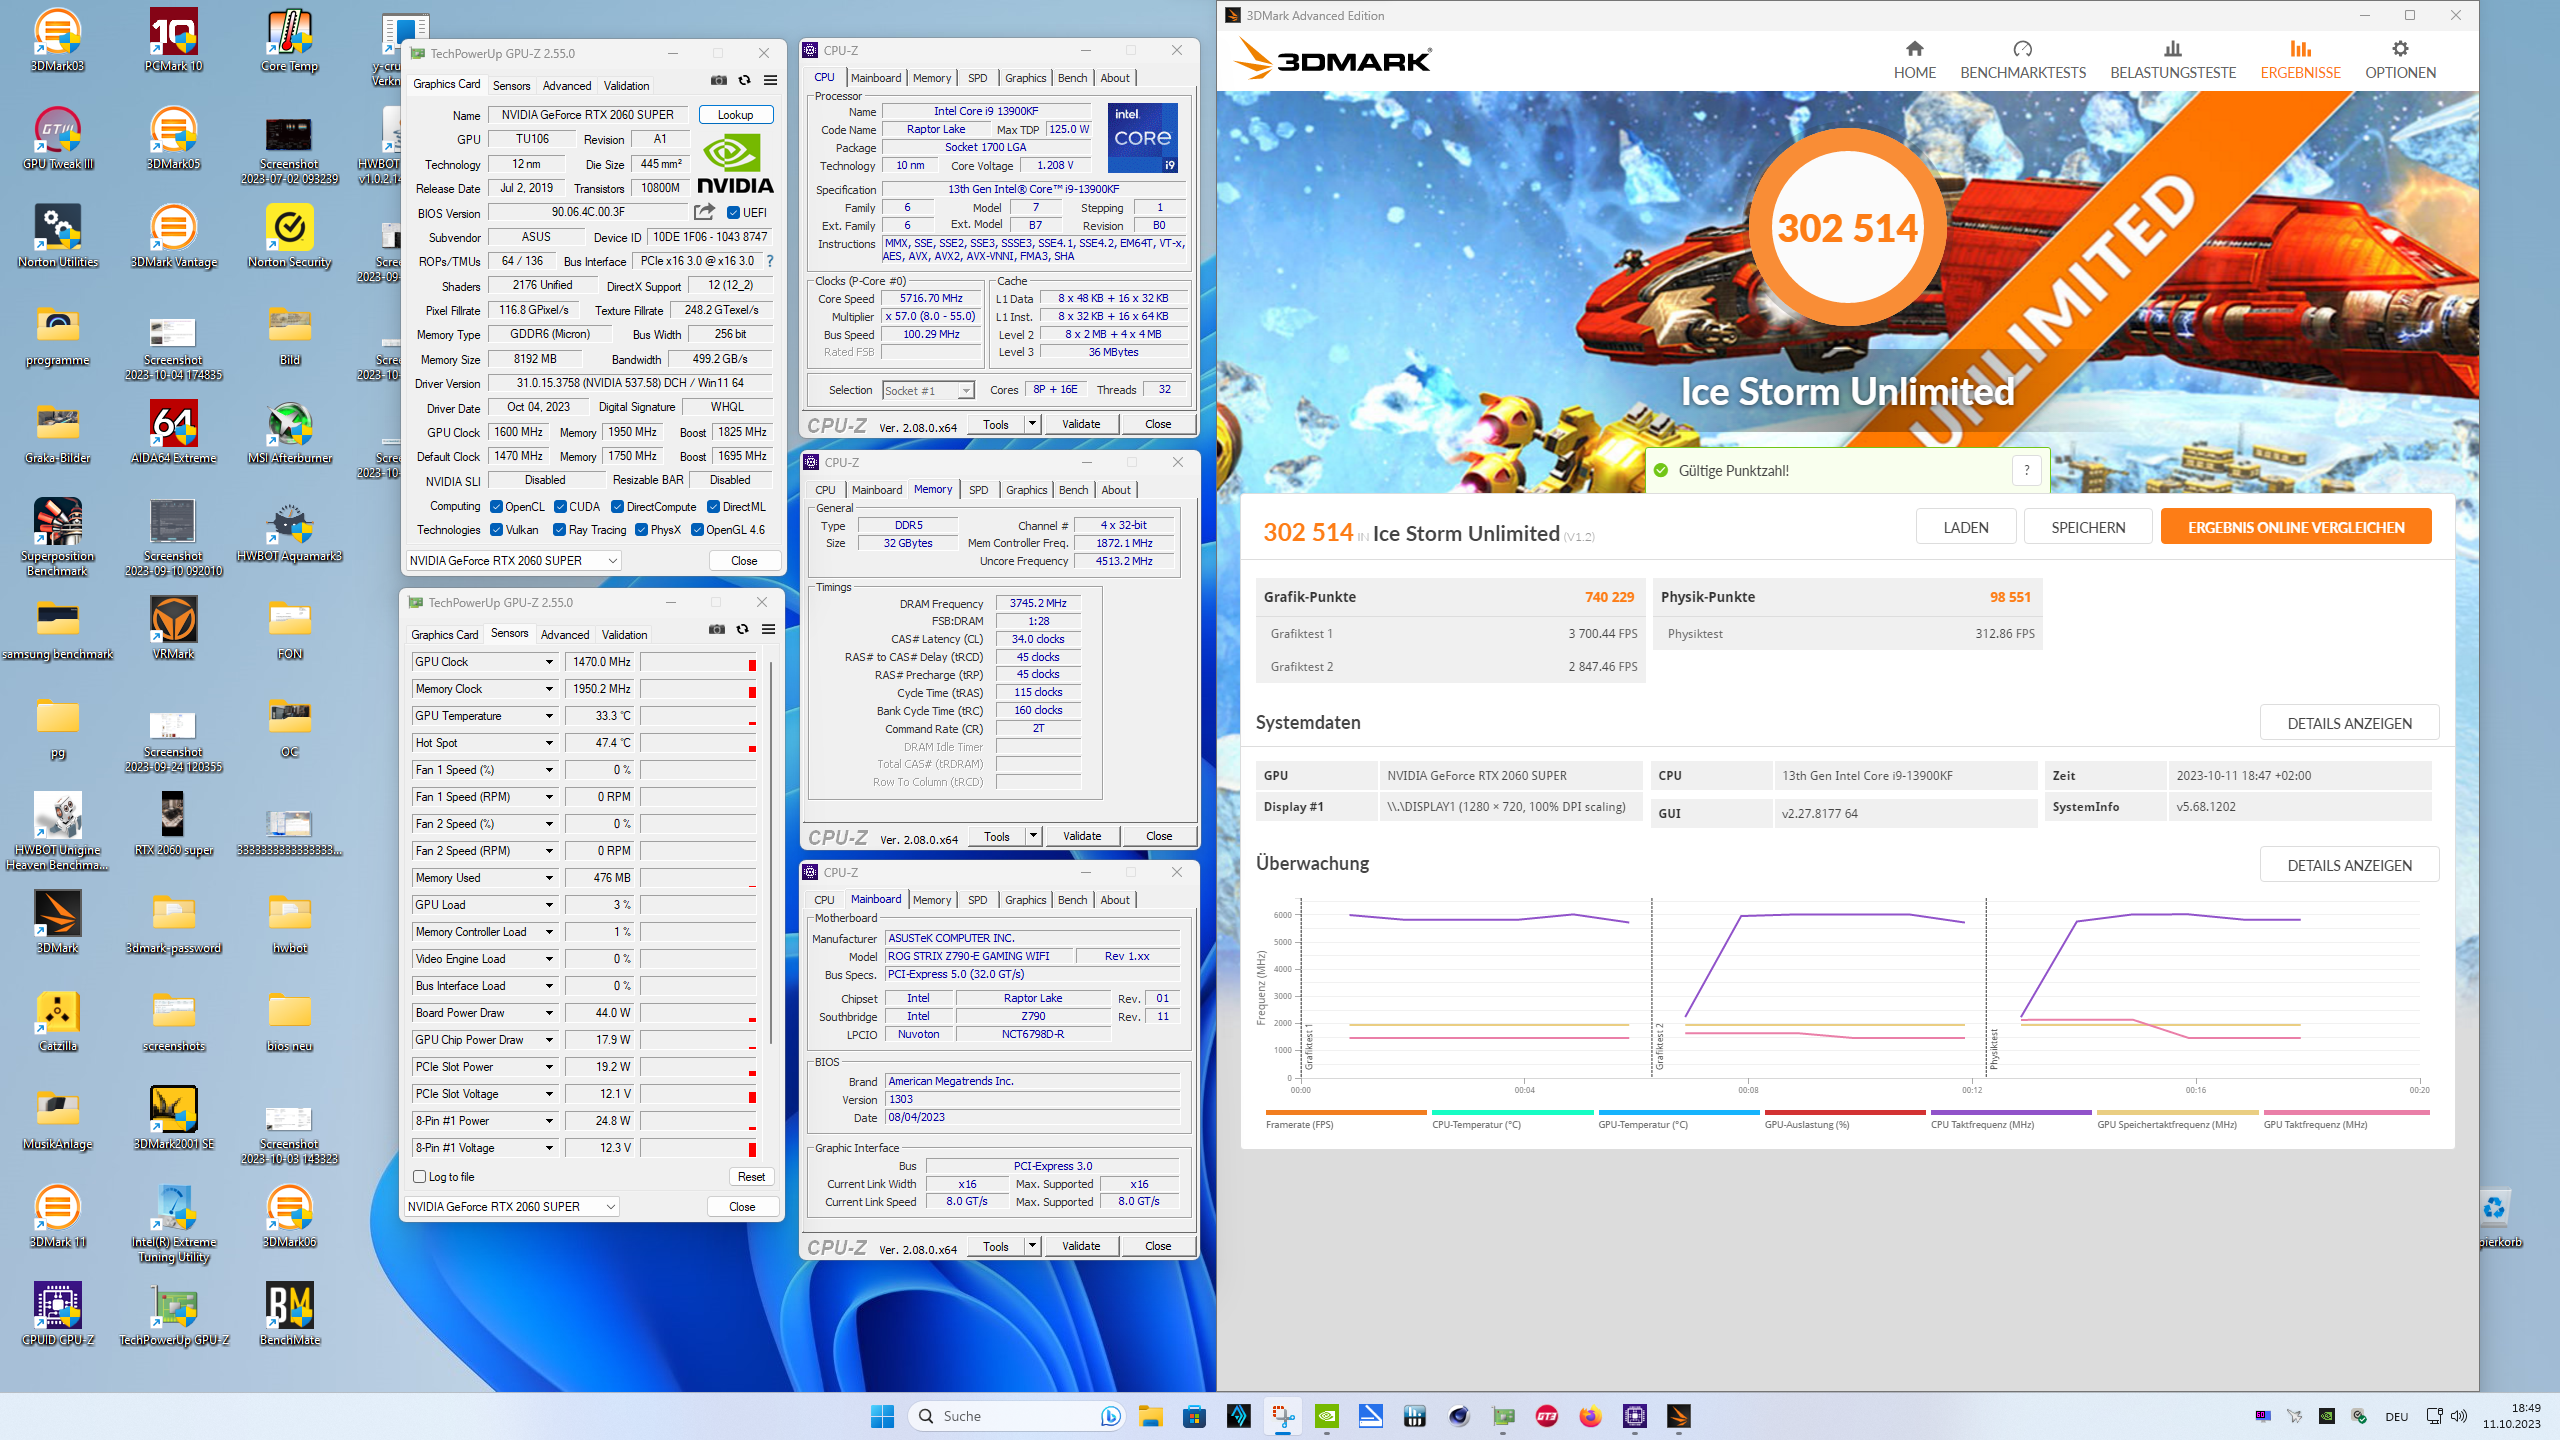Open Graphics tab in CPU-Z Mainboard window
Viewport: 2560px width, 1440px height.
click(1025, 900)
